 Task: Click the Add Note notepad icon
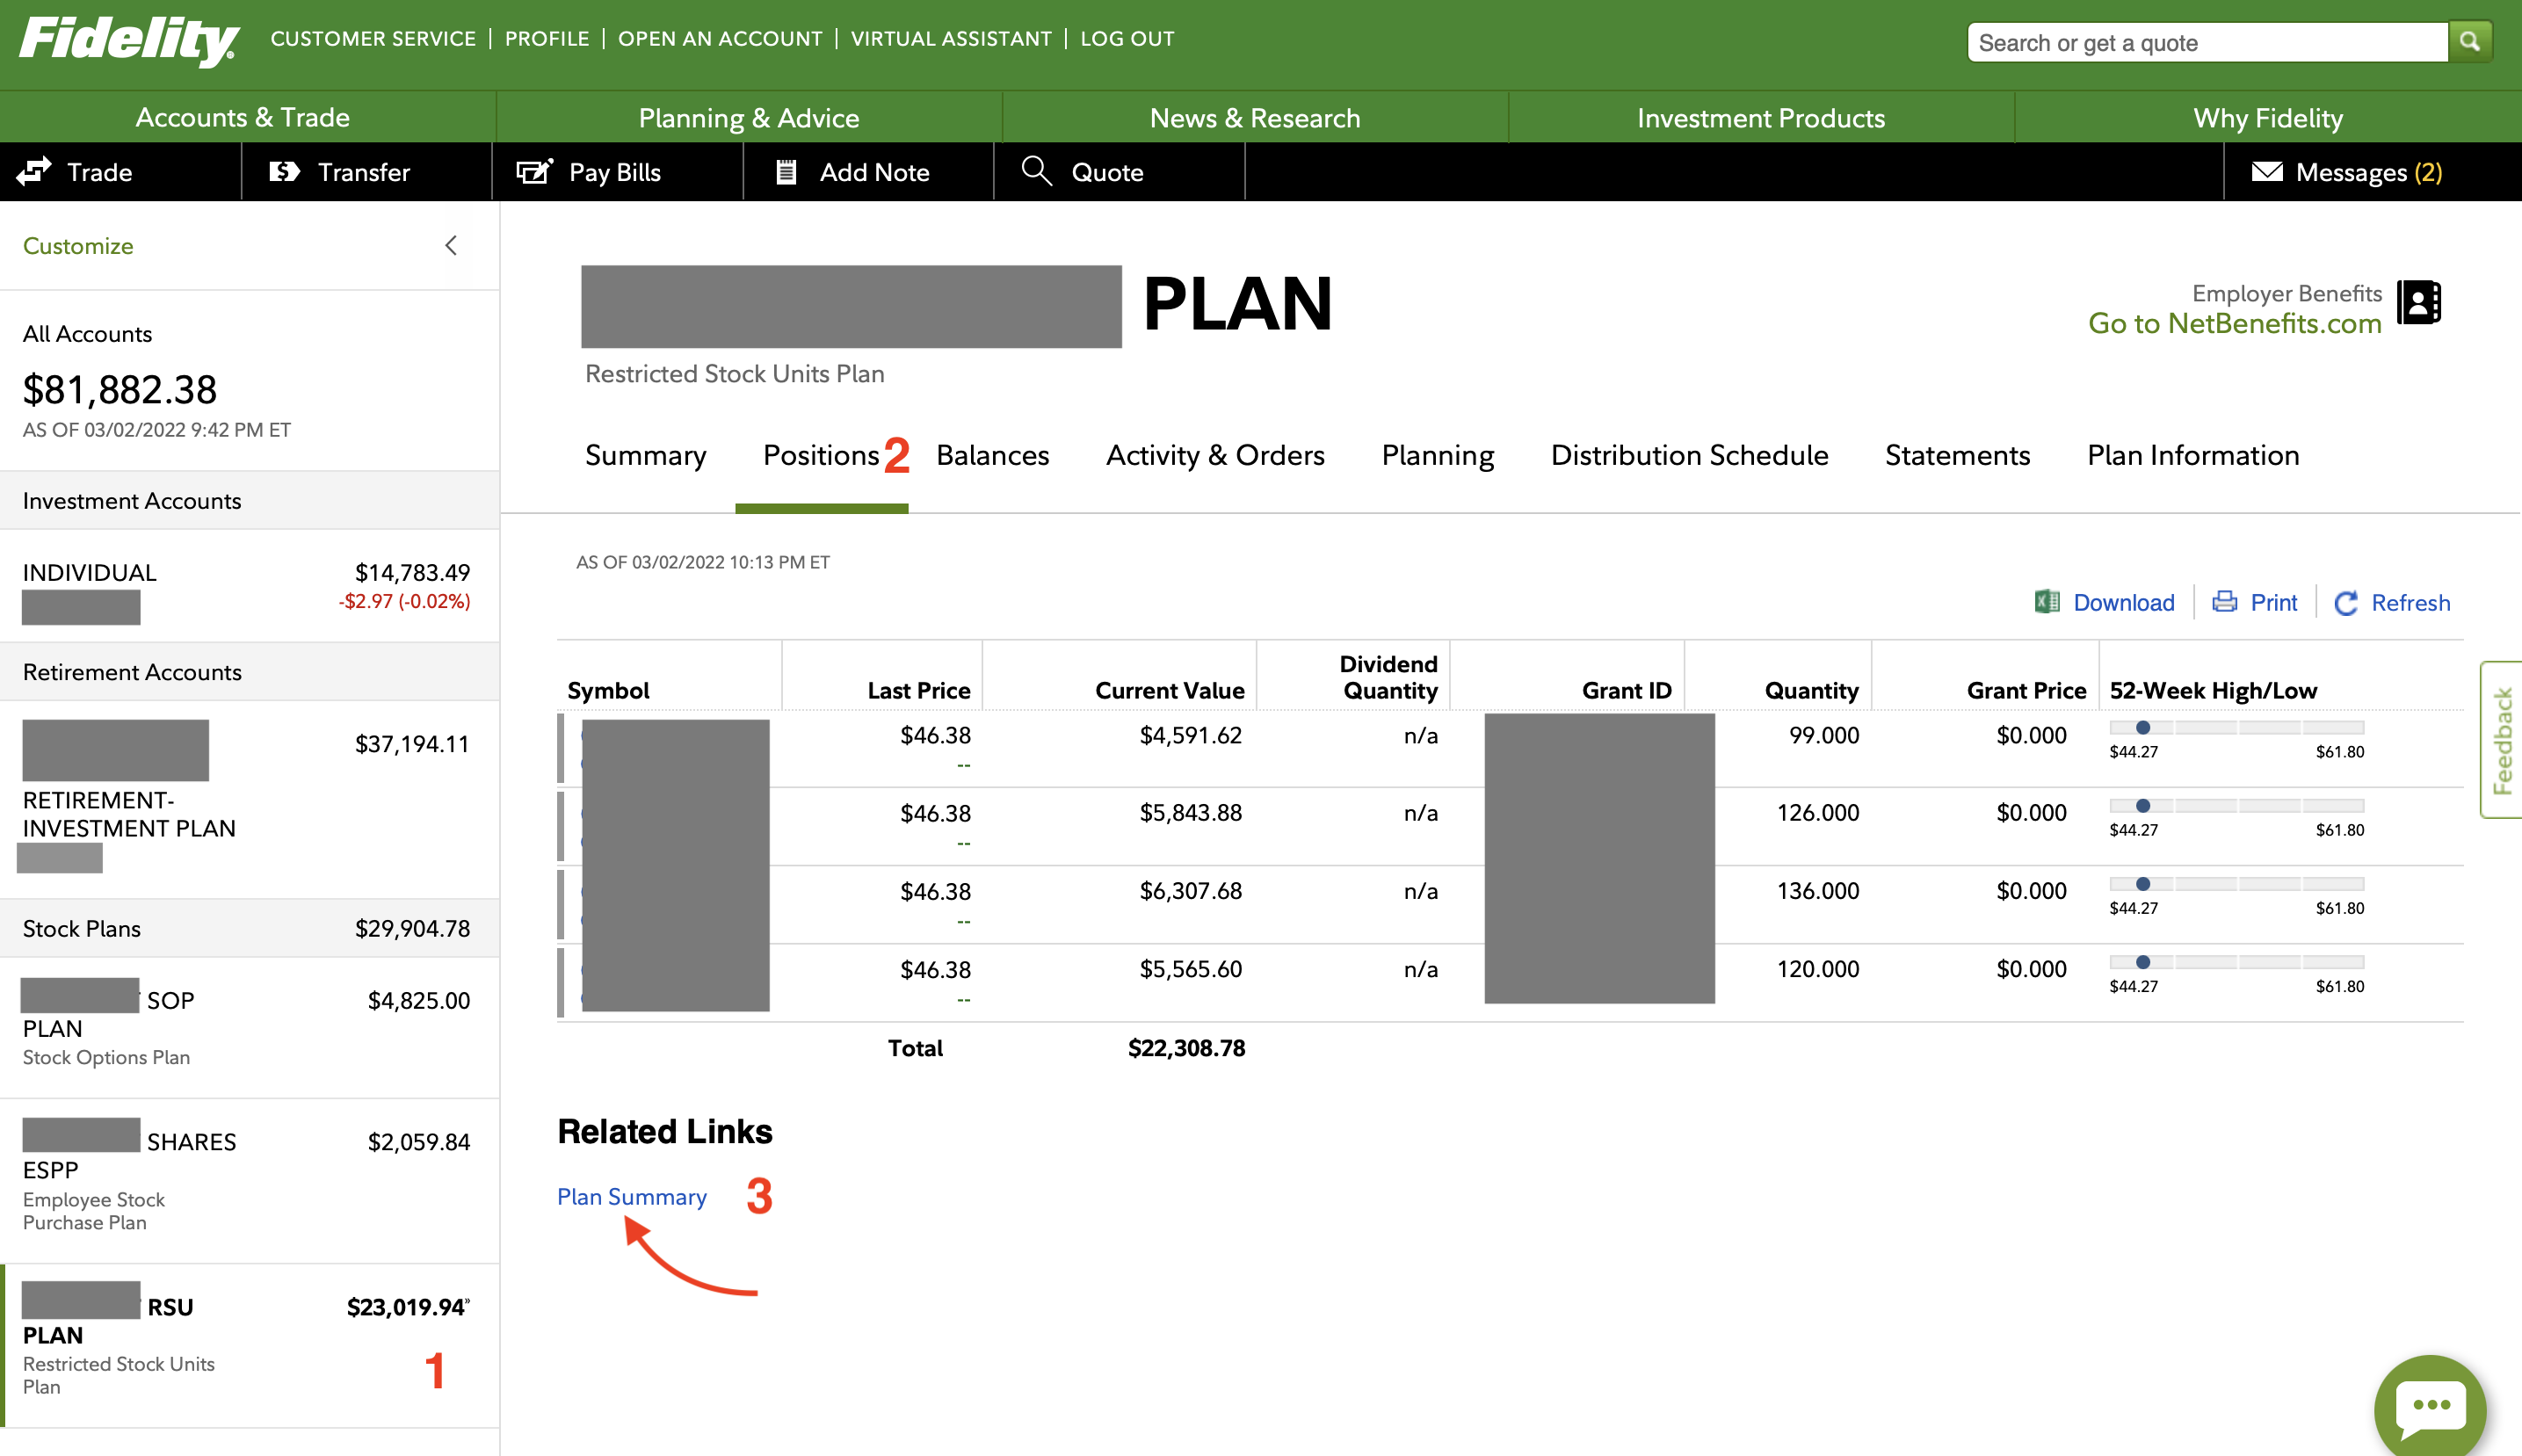(x=787, y=172)
